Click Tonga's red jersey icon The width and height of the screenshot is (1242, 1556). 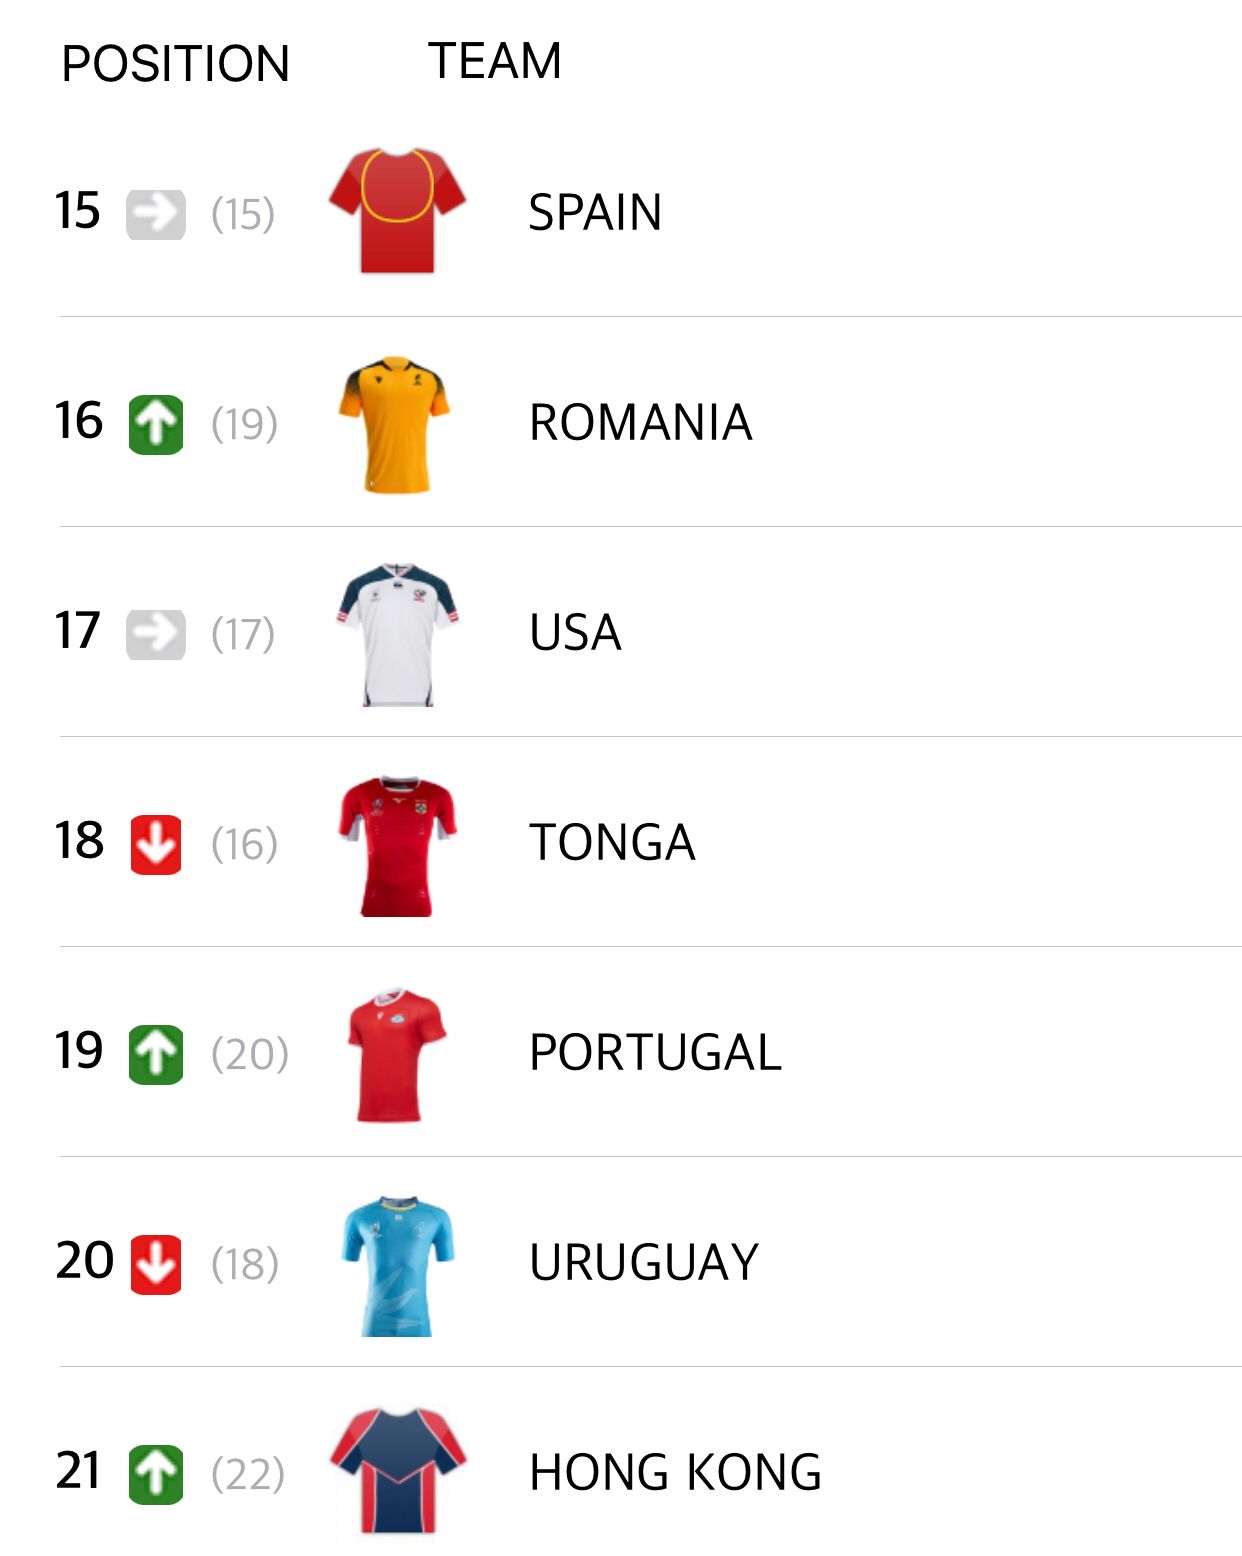point(397,845)
